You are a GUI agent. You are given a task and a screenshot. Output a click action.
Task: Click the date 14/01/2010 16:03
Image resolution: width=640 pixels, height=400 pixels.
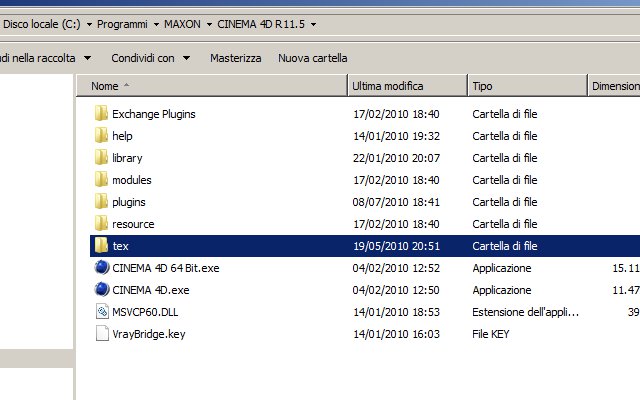(396, 334)
